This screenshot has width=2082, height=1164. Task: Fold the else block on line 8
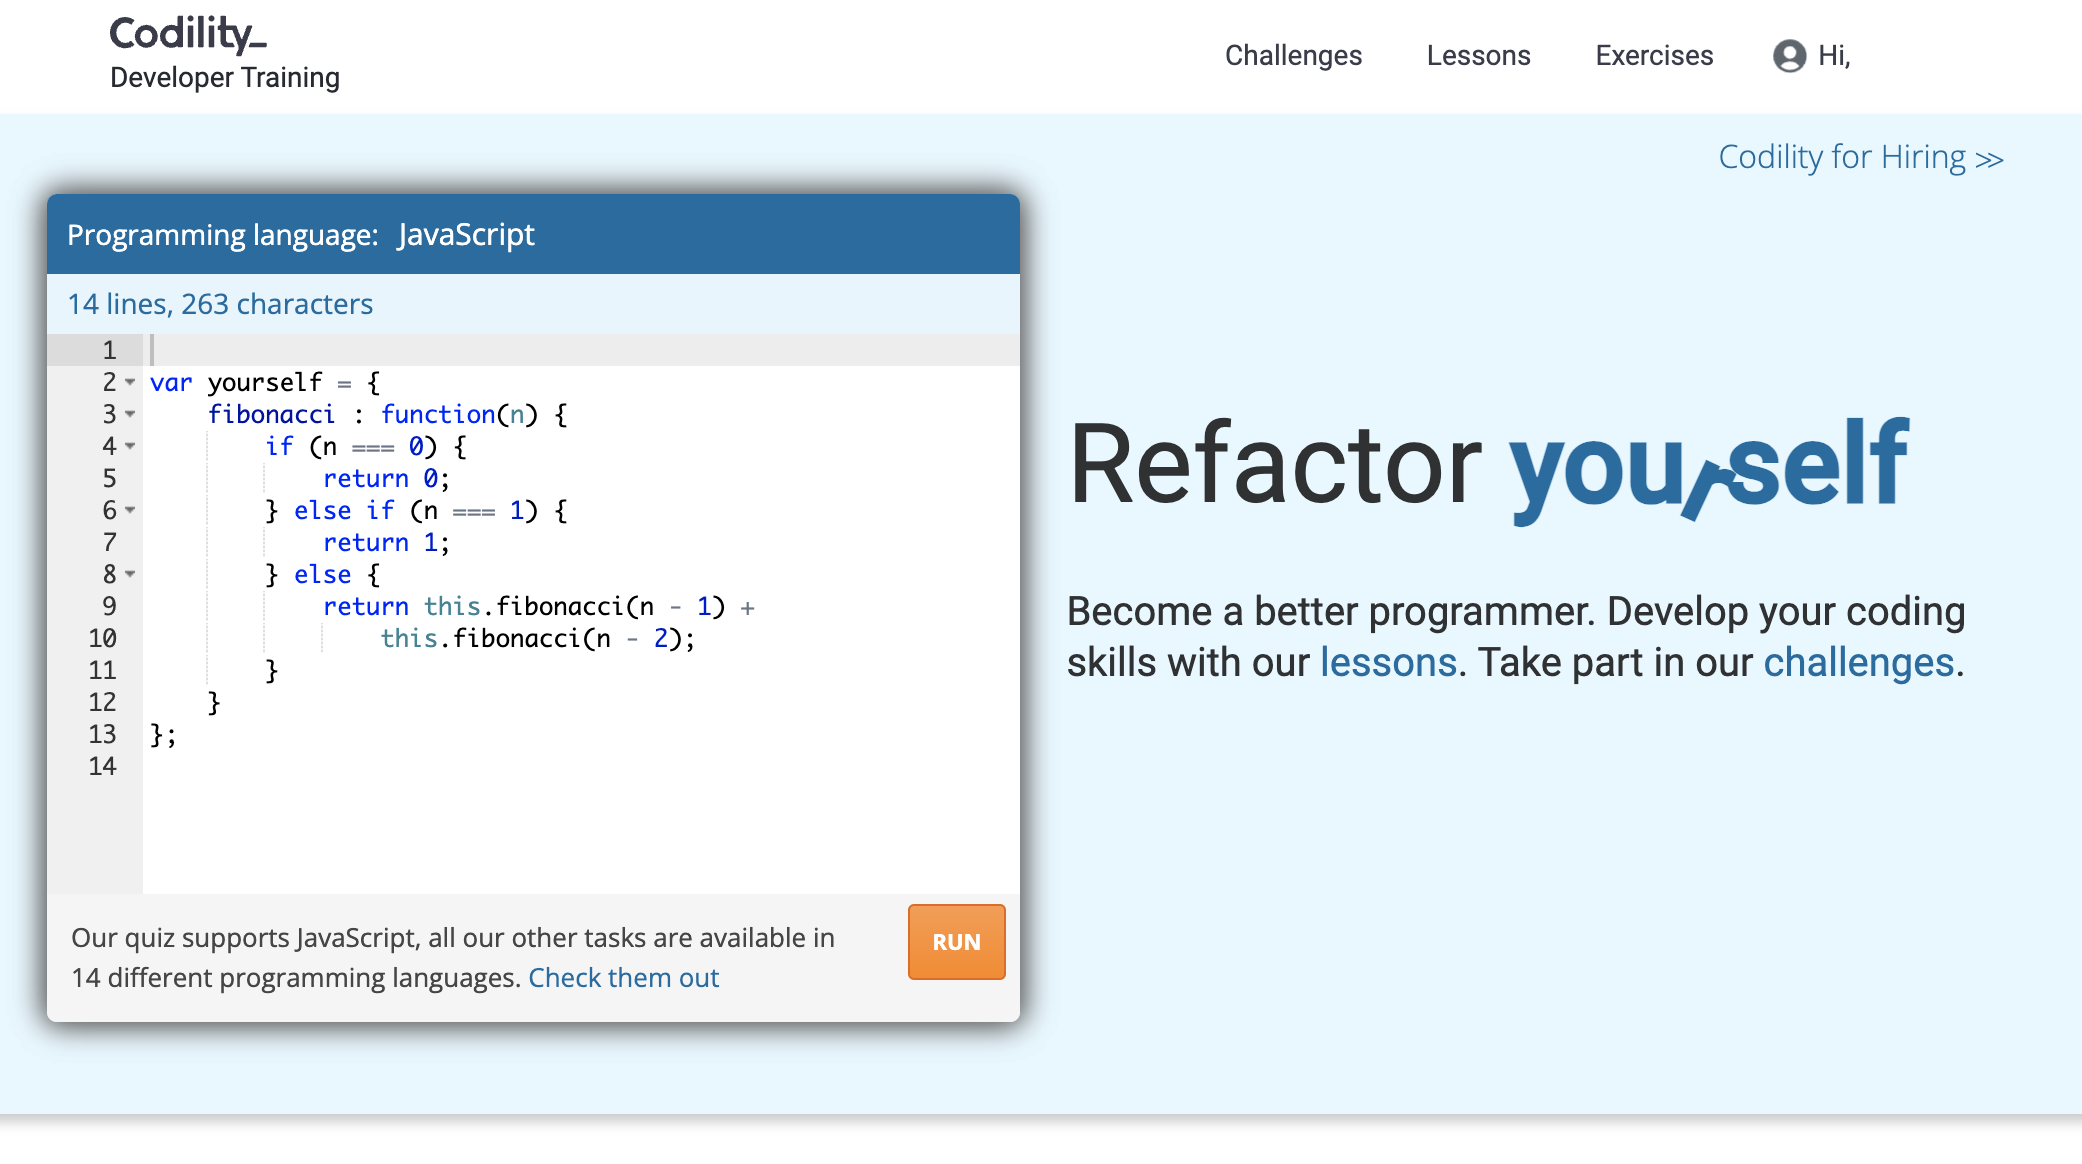pos(130,574)
